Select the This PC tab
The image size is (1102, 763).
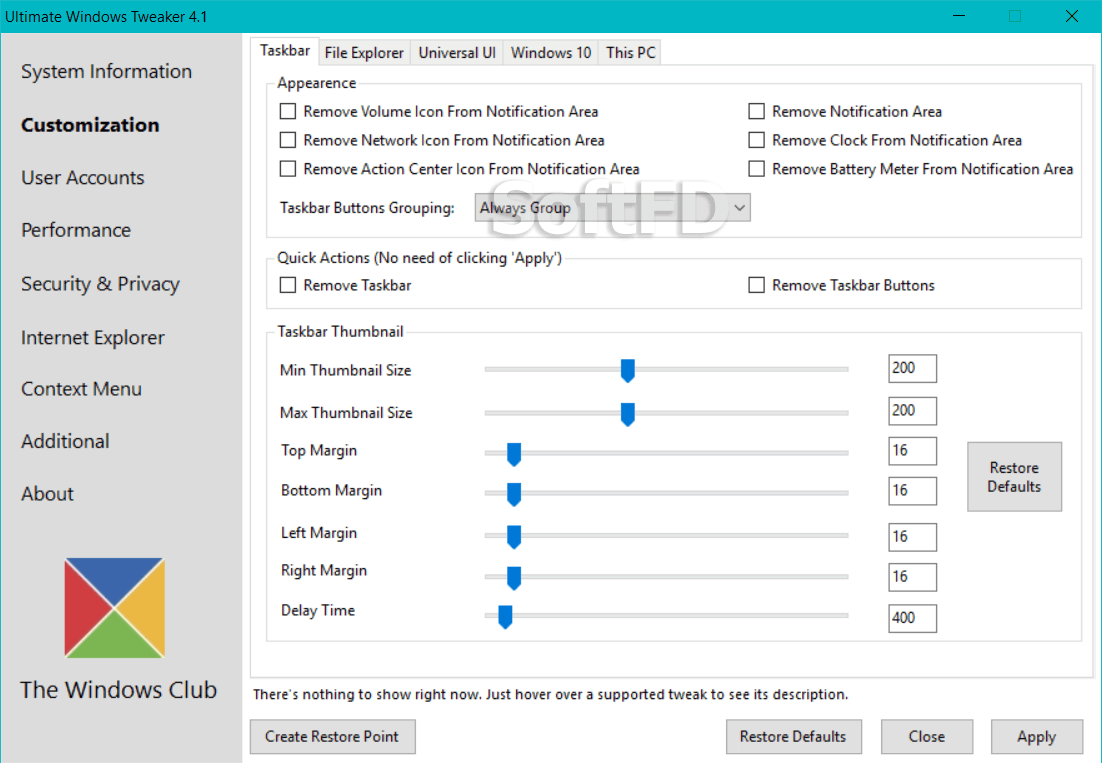(630, 53)
